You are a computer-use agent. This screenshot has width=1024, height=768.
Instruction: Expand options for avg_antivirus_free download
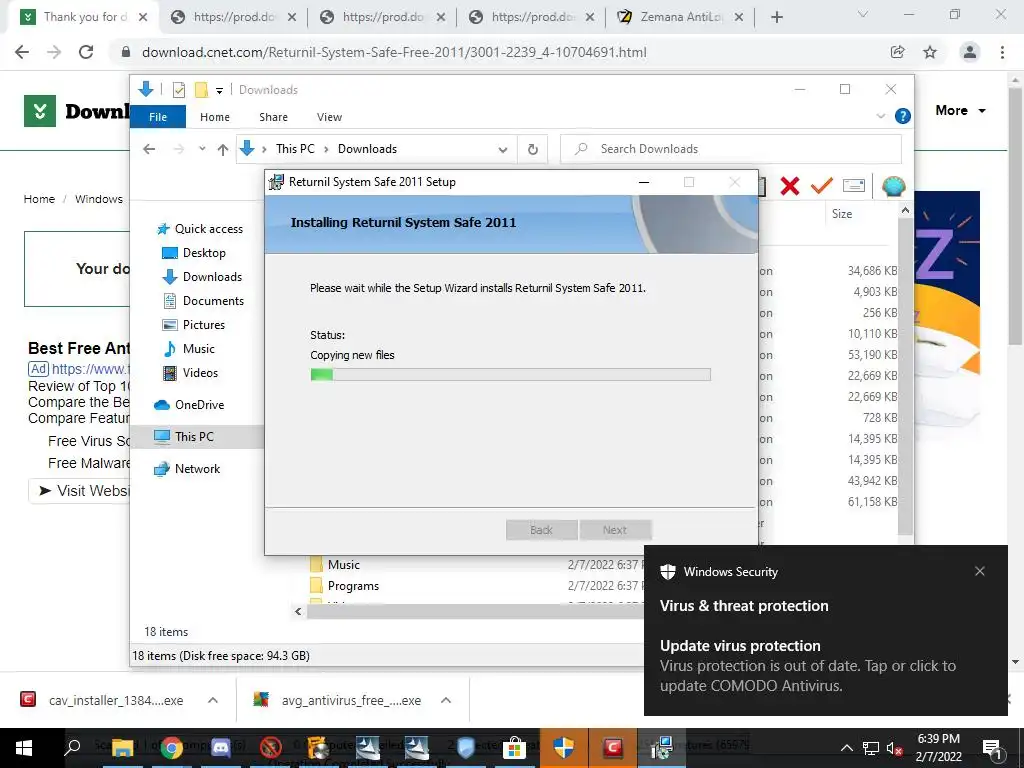coord(446,700)
